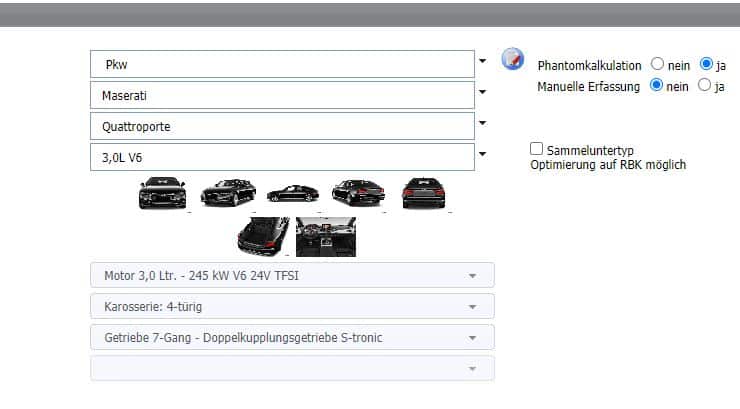Image resolution: width=740 pixels, height=409 pixels.
Task: Click the round blue edit icon beside Pkw
Action: [513, 59]
